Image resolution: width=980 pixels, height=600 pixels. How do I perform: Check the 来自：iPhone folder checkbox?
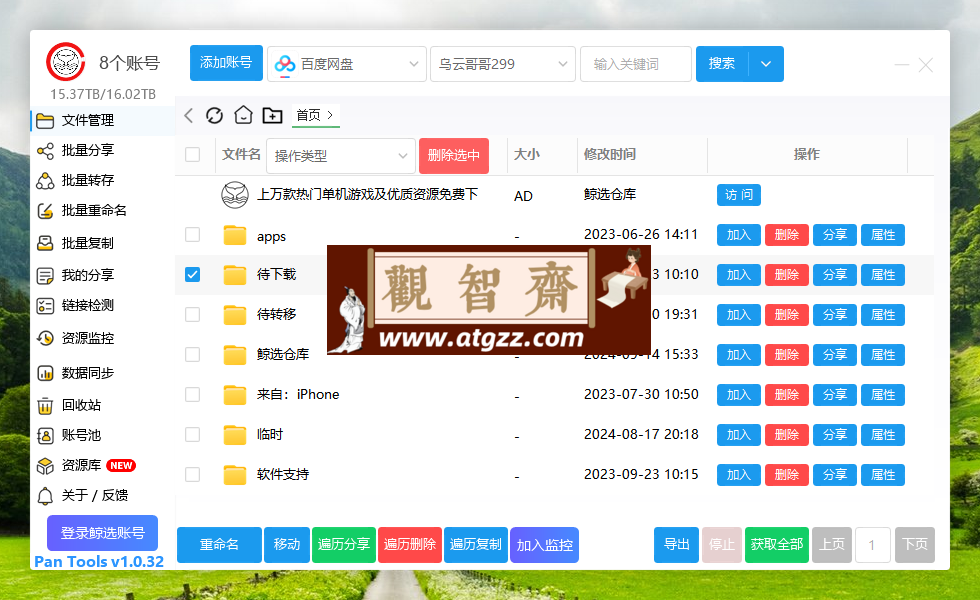click(x=192, y=394)
